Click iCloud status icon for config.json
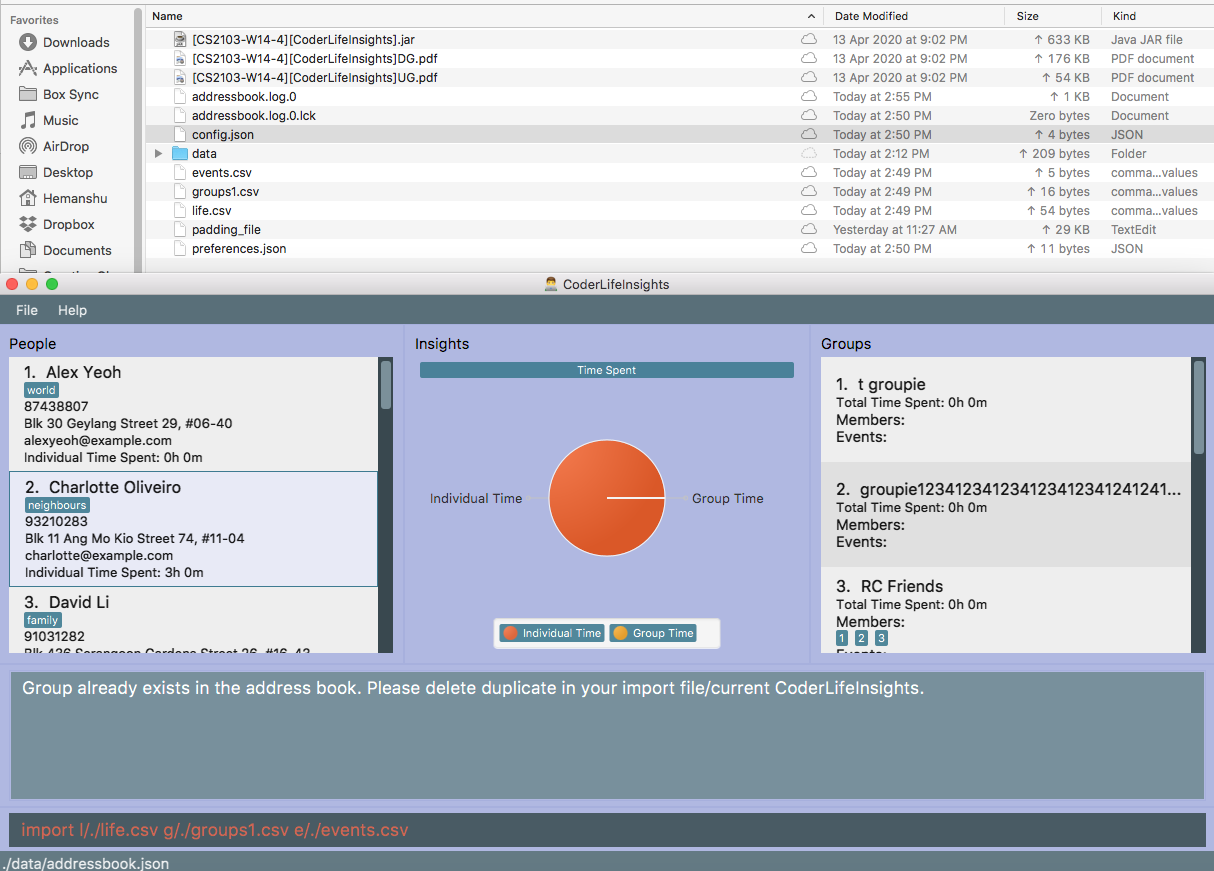This screenshot has height=871, width=1214. pos(808,135)
